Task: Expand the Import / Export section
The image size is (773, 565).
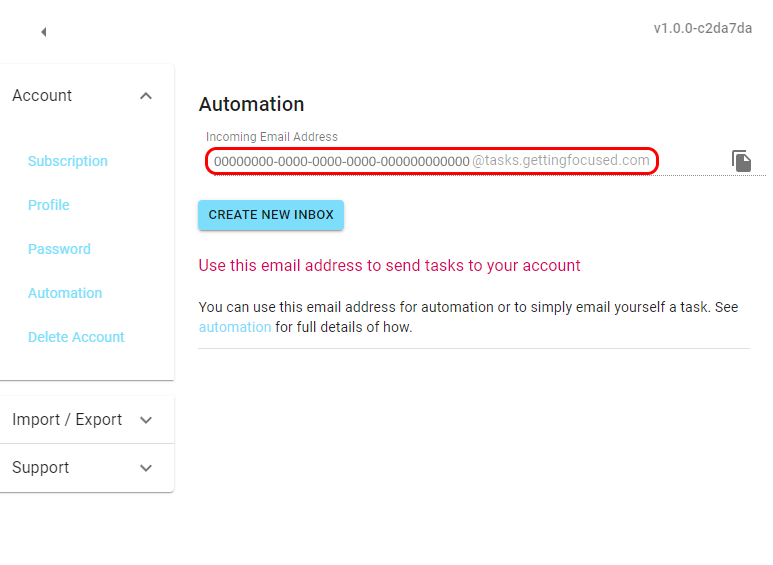Action: click(146, 420)
